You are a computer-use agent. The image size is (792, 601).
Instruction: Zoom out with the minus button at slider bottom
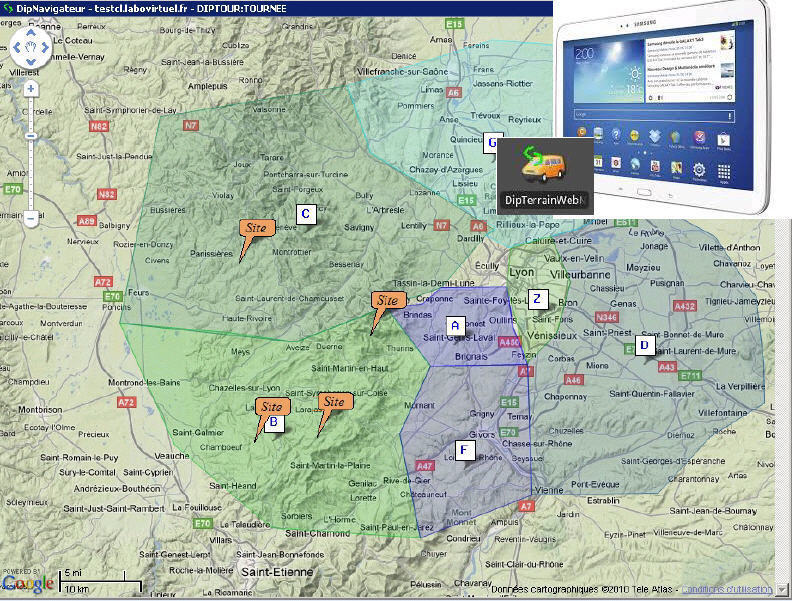[x=31, y=219]
